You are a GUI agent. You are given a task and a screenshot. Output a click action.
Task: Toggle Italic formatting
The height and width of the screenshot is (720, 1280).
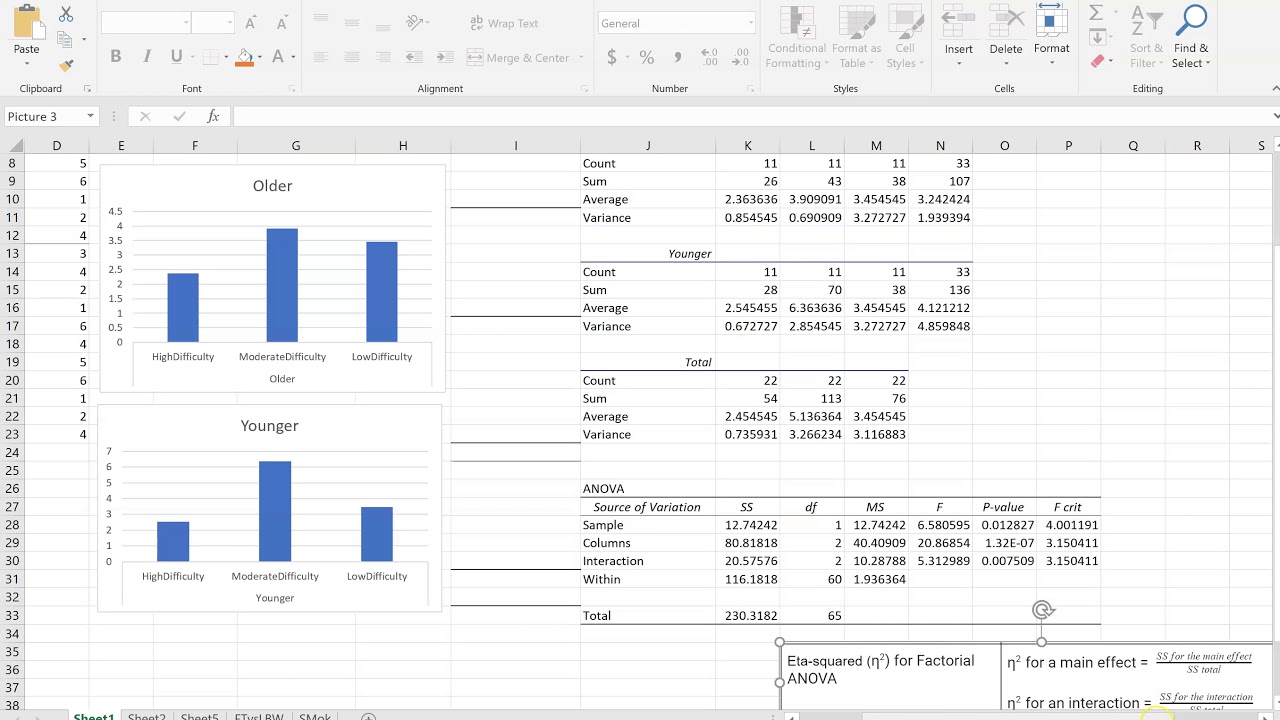(x=147, y=57)
